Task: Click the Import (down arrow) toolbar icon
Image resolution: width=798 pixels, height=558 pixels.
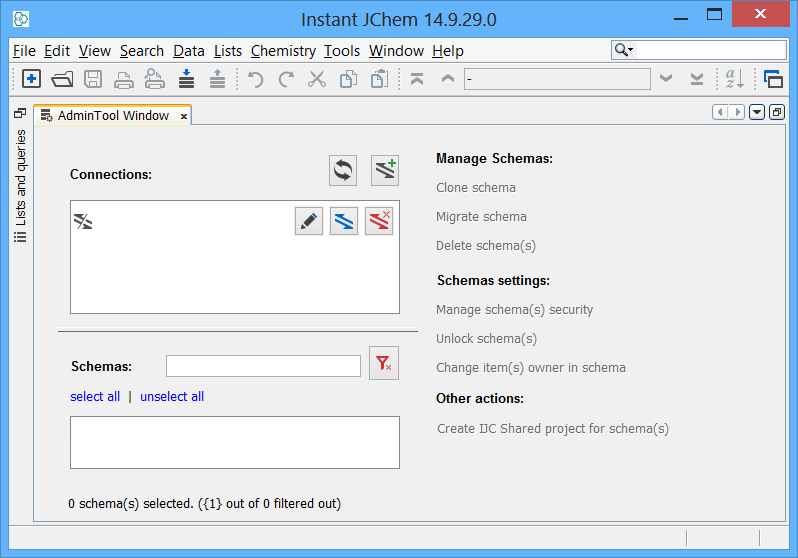Action: tap(186, 79)
